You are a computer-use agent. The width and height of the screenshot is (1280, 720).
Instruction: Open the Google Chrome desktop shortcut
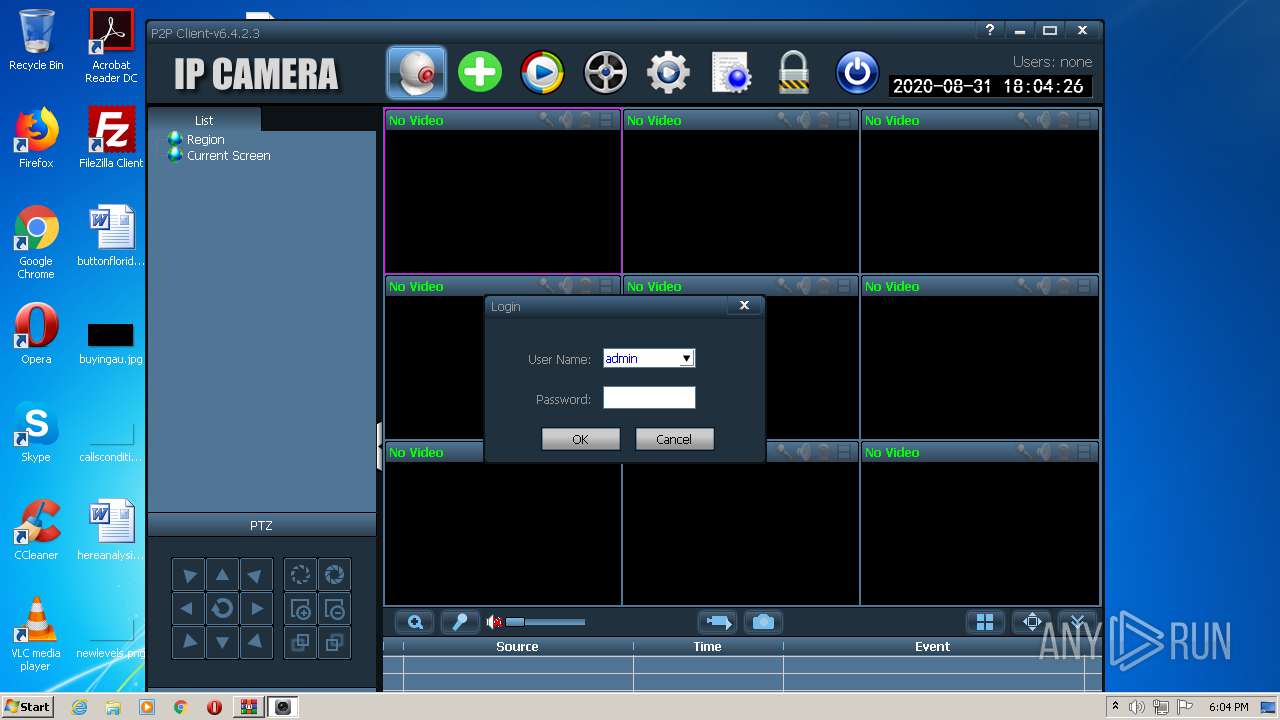pos(36,242)
